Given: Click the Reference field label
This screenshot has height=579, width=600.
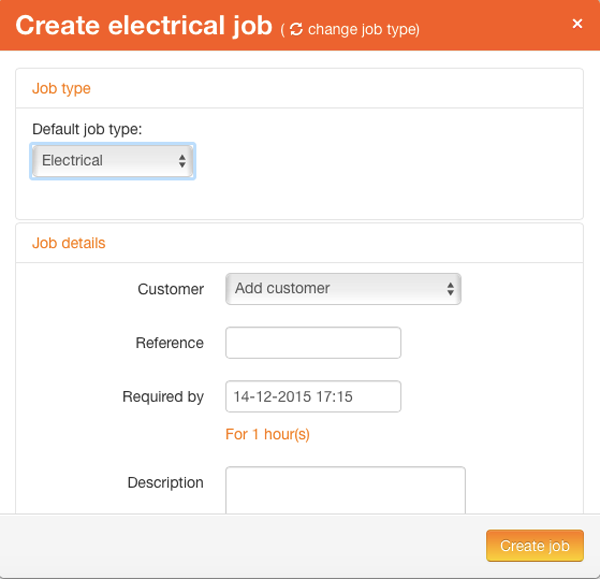Looking at the screenshot, I should point(170,343).
